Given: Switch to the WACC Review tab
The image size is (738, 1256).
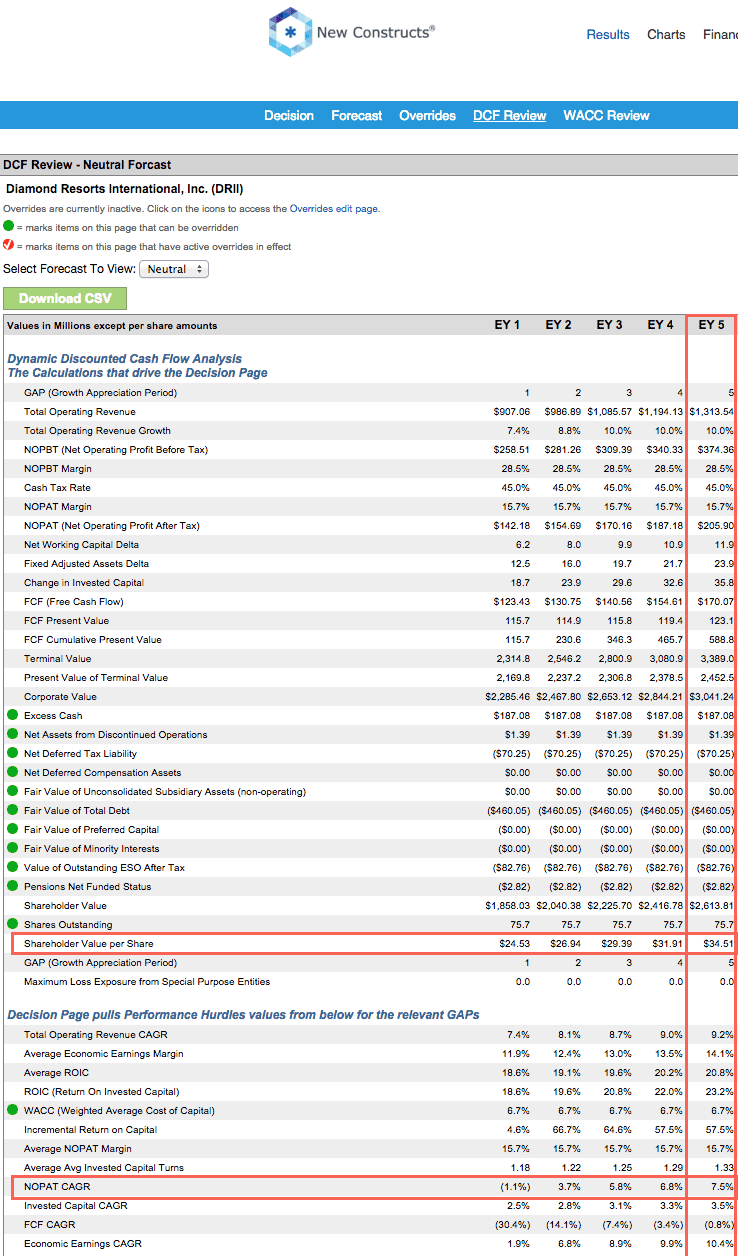Looking at the screenshot, I should click(x=606, y=115).
